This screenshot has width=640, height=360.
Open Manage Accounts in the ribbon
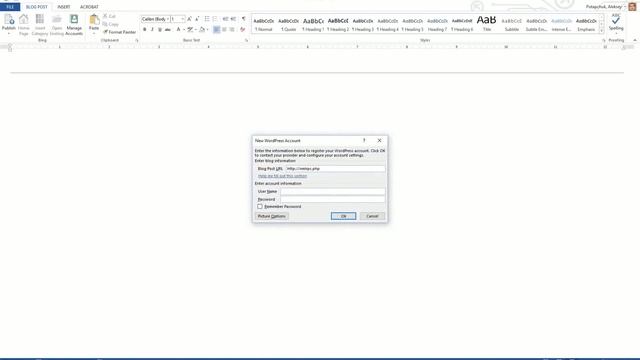[74, 24]
